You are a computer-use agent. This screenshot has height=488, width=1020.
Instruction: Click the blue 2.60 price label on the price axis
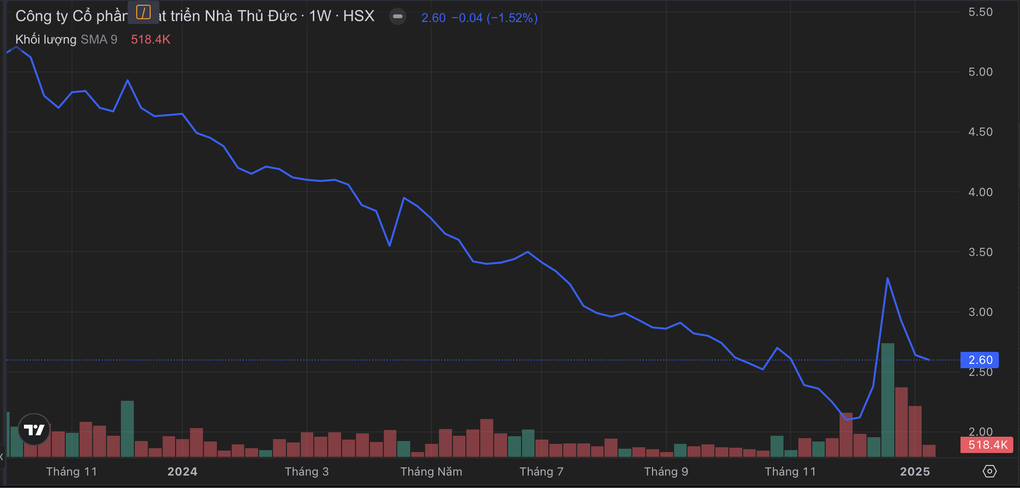[x=980, y=360]
